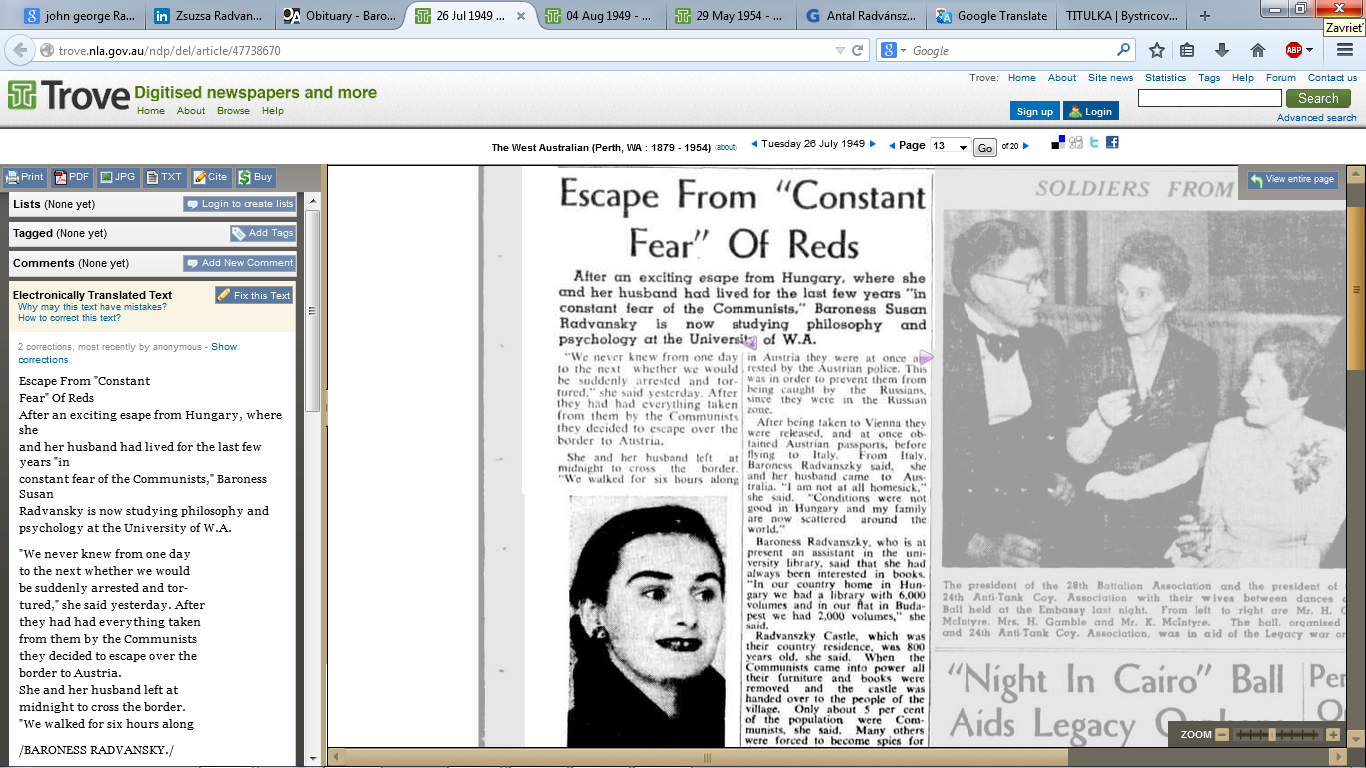Switch to 'Zsuzsa Radvan...' LinkedIn tab

(209, 16)
